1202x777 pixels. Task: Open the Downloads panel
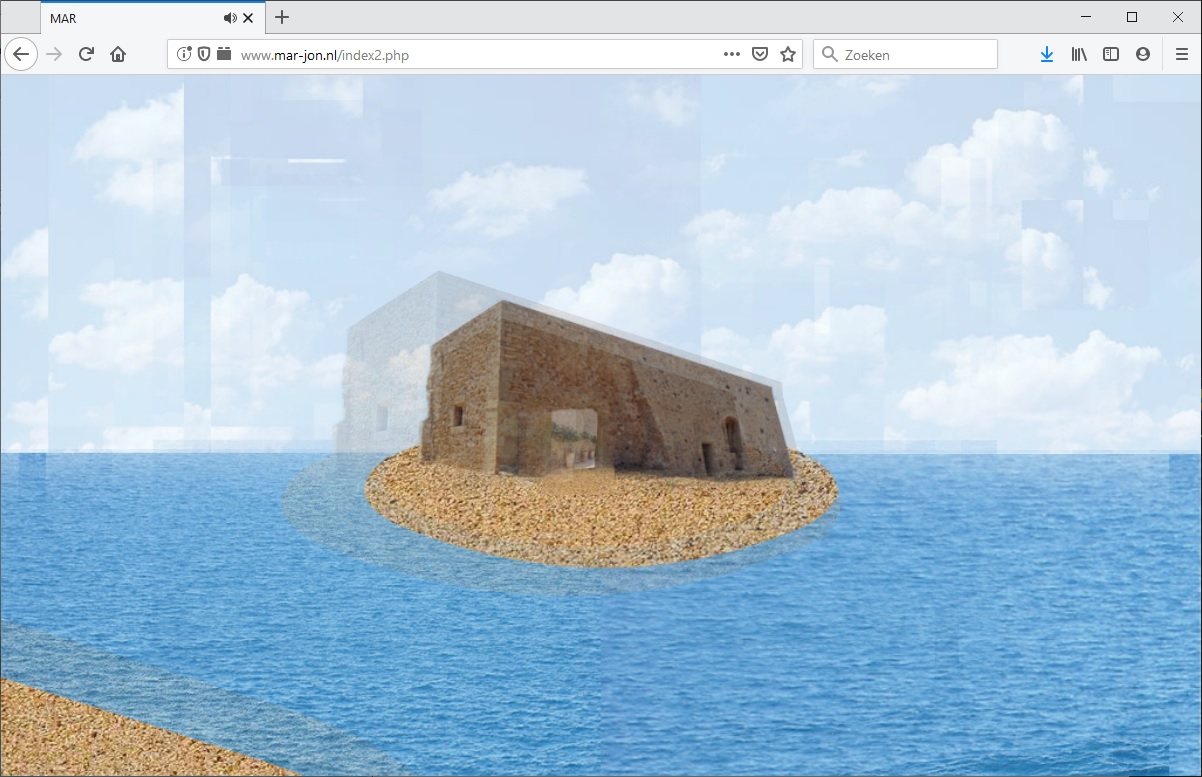point(1046,54)
